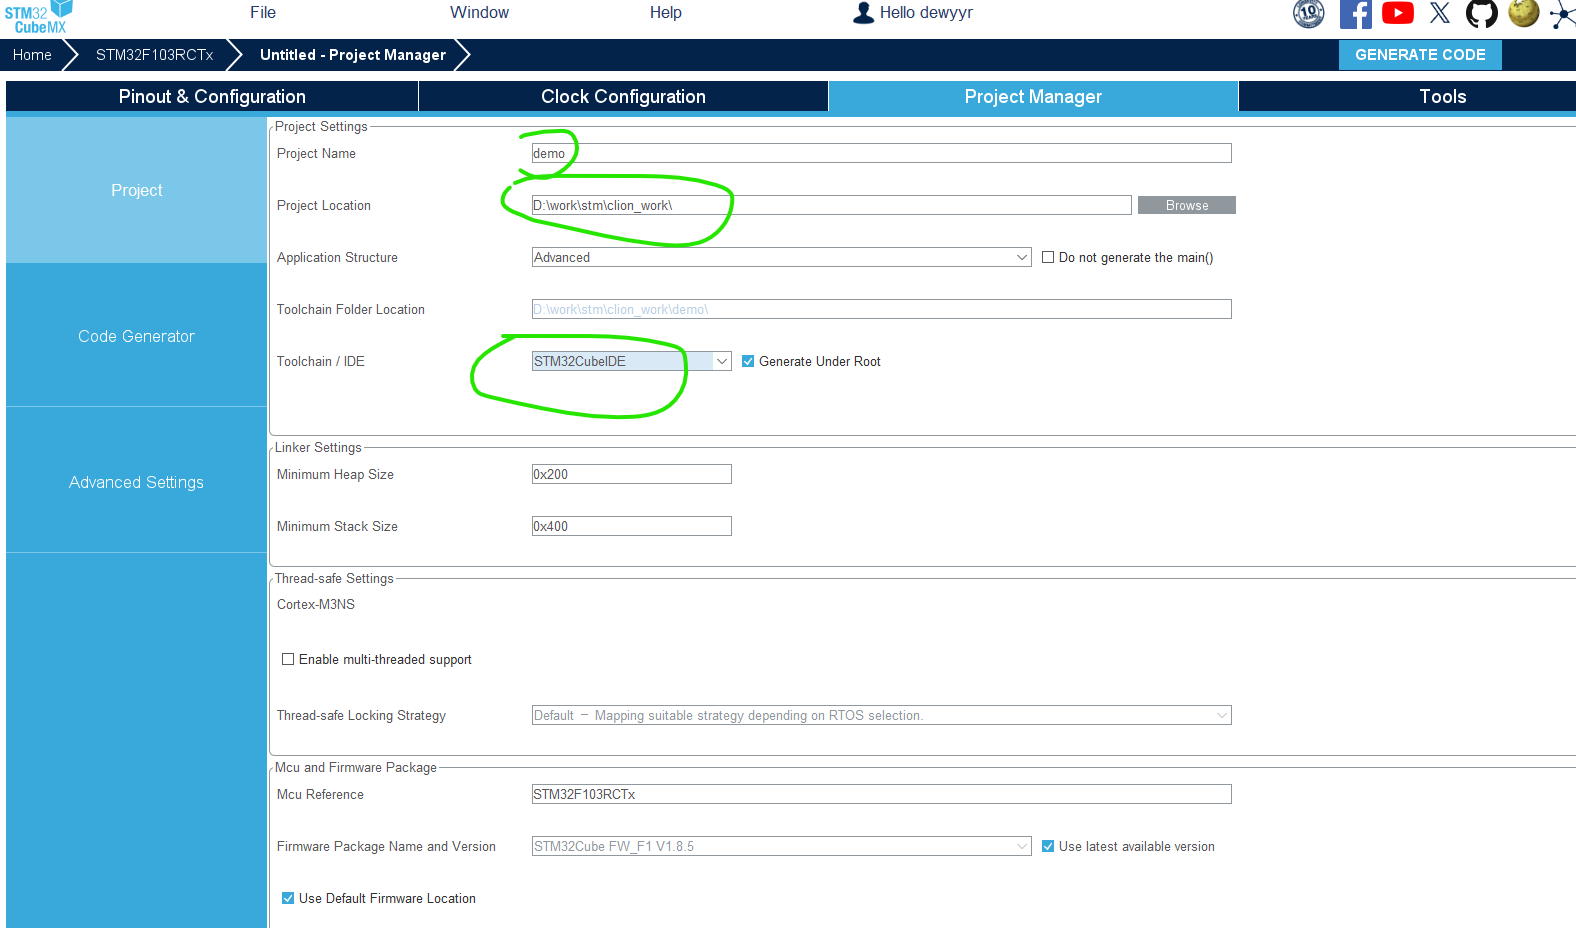Click STM32F103RCTx breadcrumb
1576x928 pixels.
pos(154,55)
